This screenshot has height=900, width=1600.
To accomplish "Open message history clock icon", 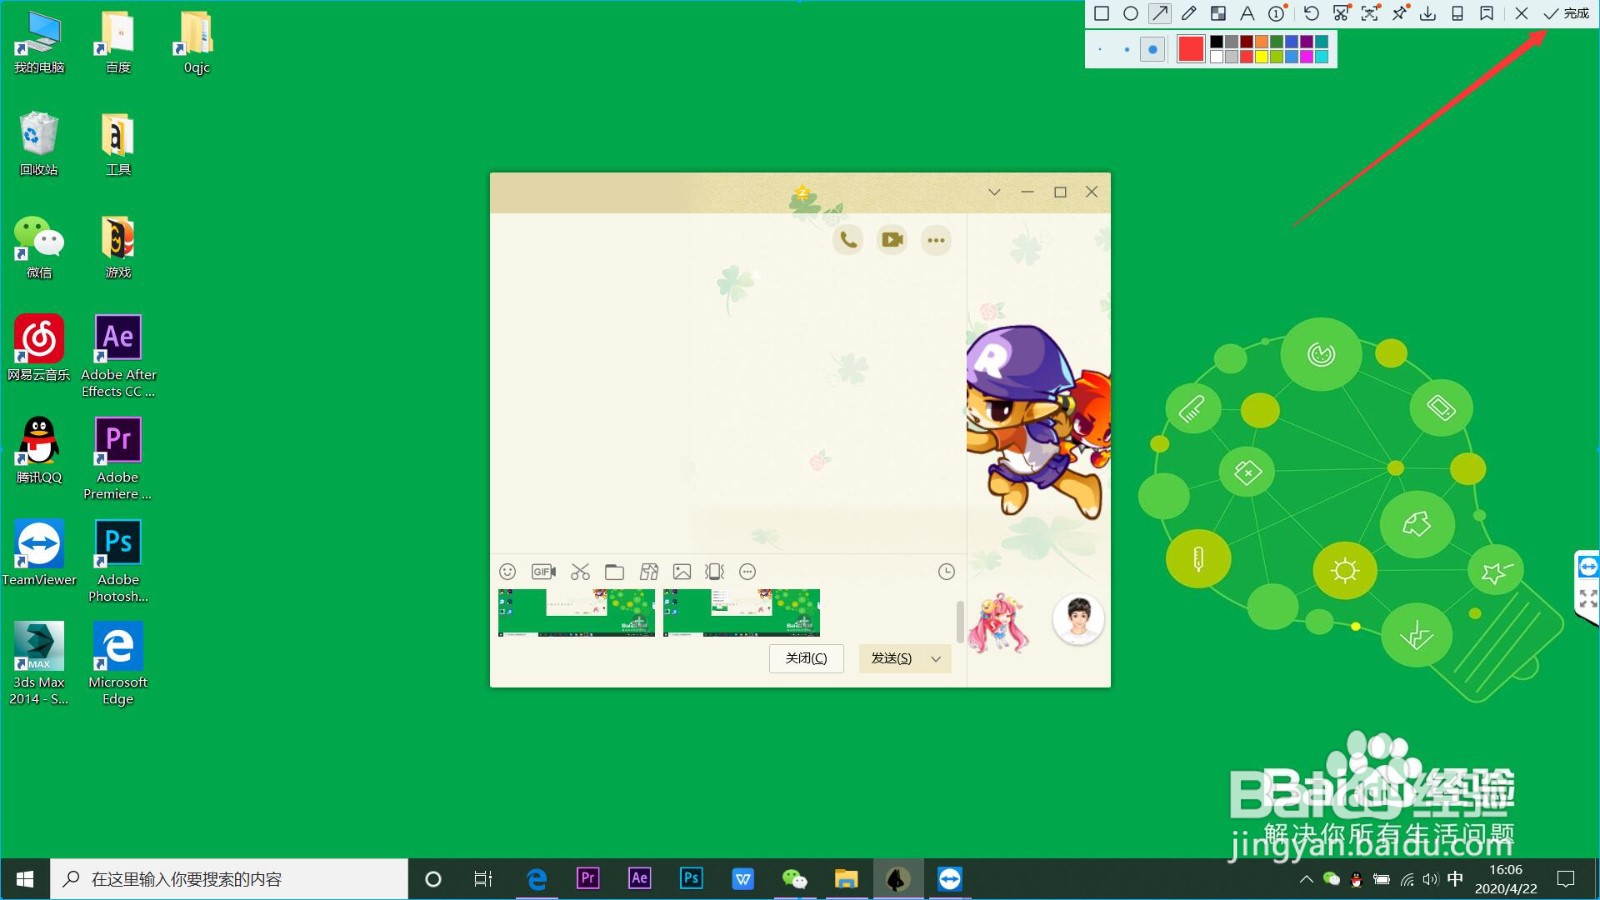I will pyautogui.click(x=946, y=572).
